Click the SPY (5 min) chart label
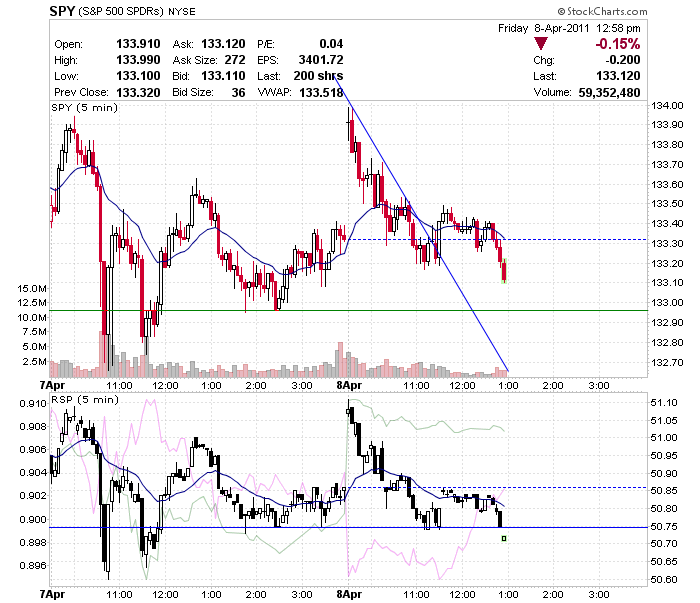The width and height of the screenshot is (700, 603). (x=84, y=108)
